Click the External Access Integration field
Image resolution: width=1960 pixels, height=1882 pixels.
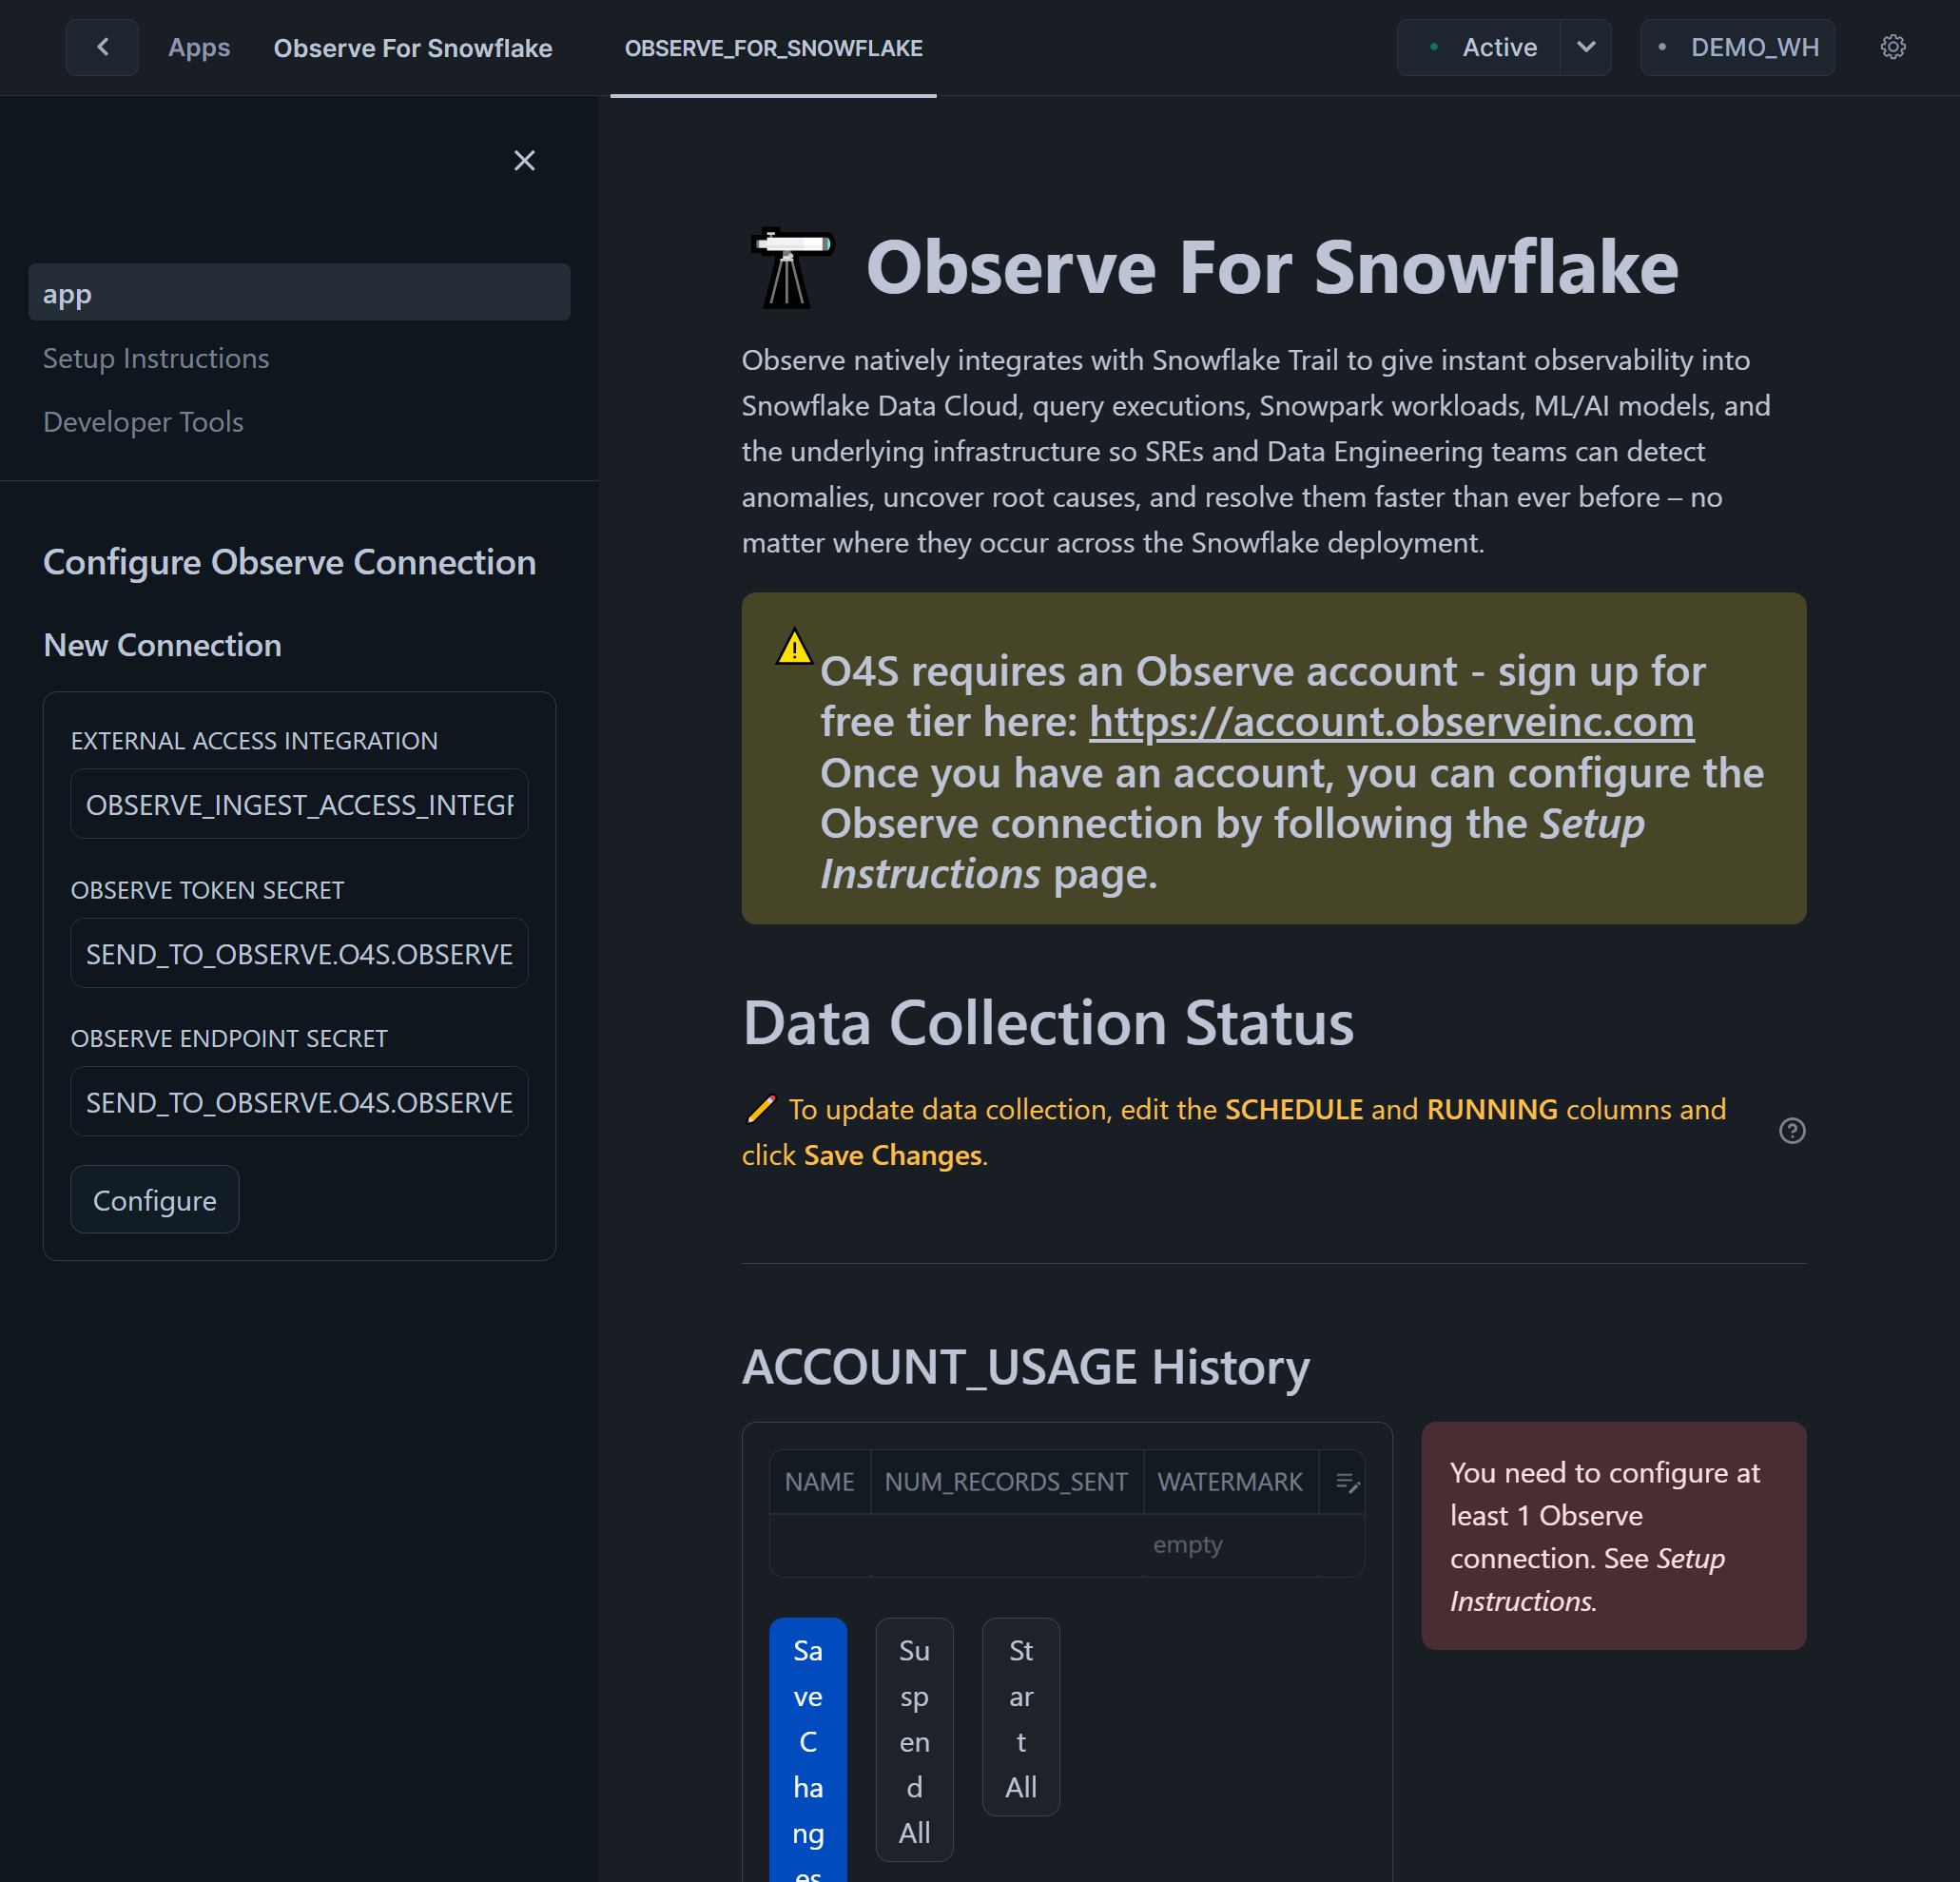coord(299,804)
